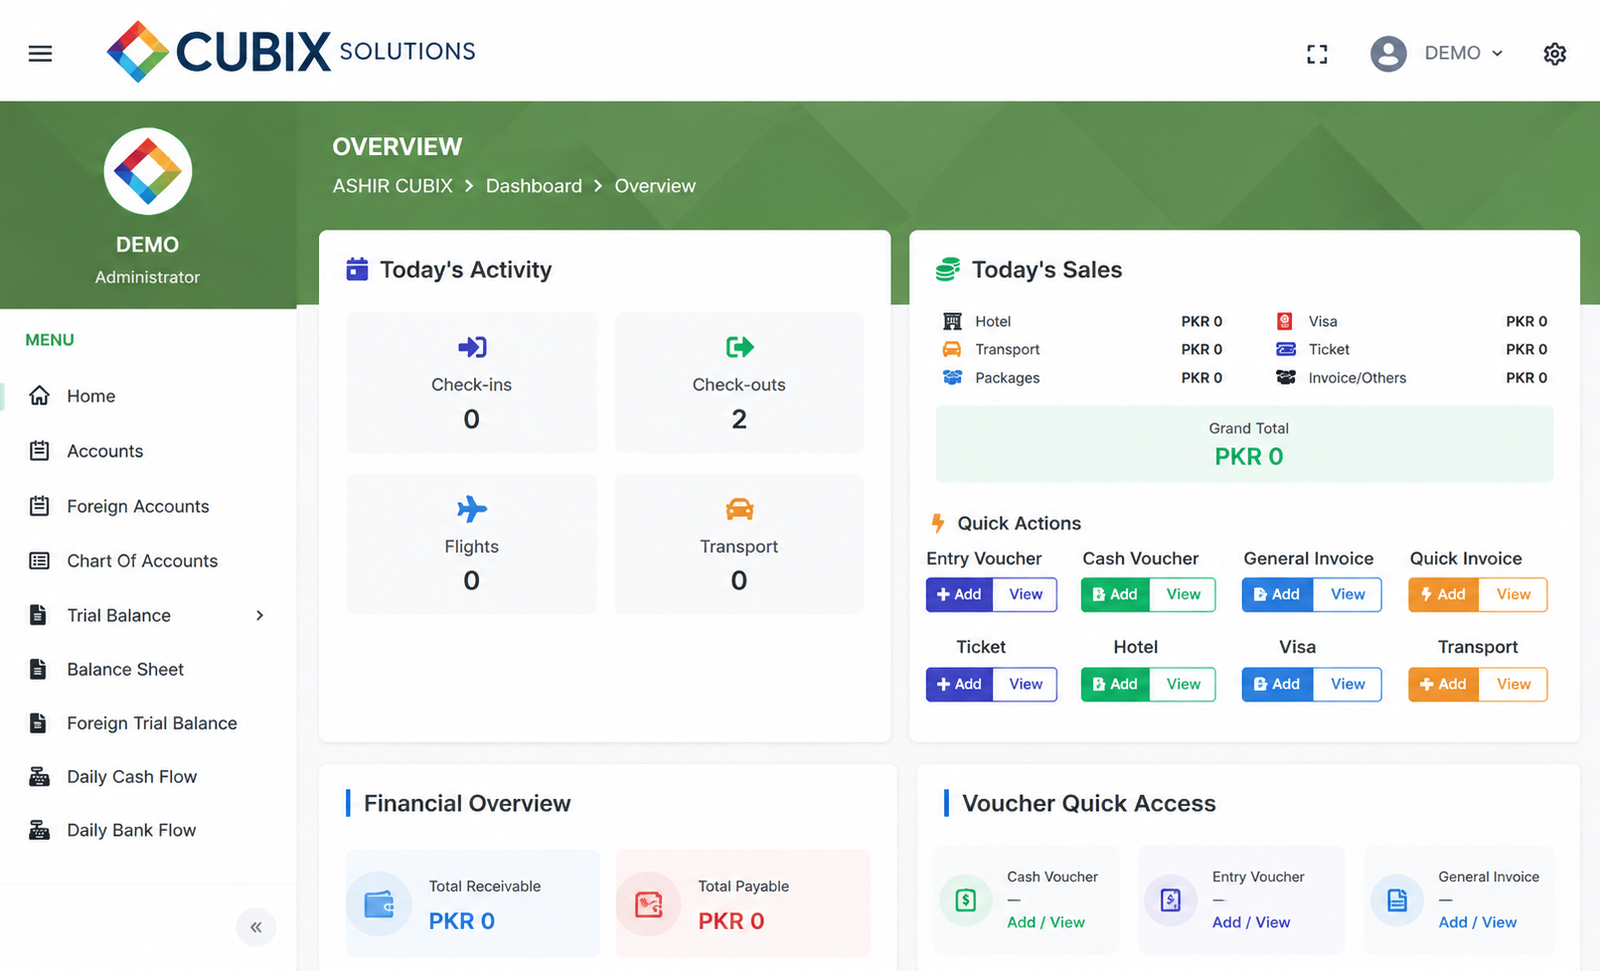
Task: Select Balance Sheet in the menu
Action: (125, 669)
